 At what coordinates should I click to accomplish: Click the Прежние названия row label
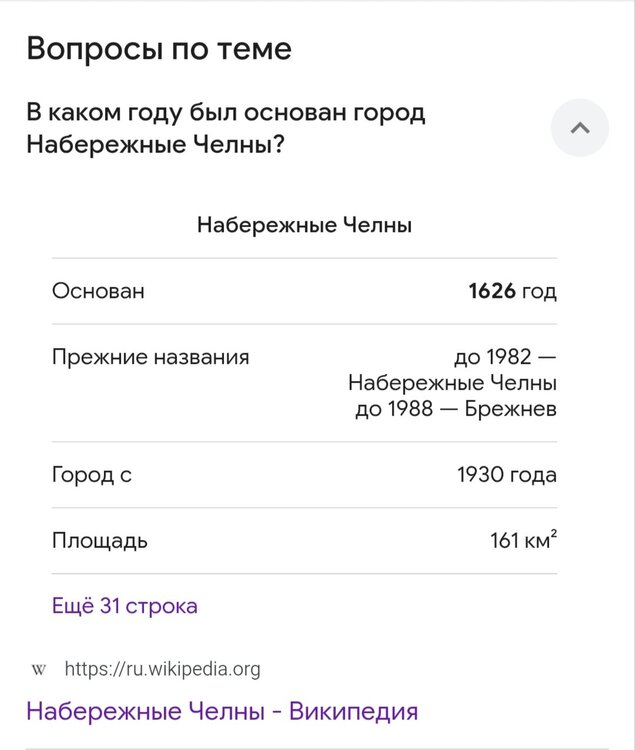pos(150,357)
